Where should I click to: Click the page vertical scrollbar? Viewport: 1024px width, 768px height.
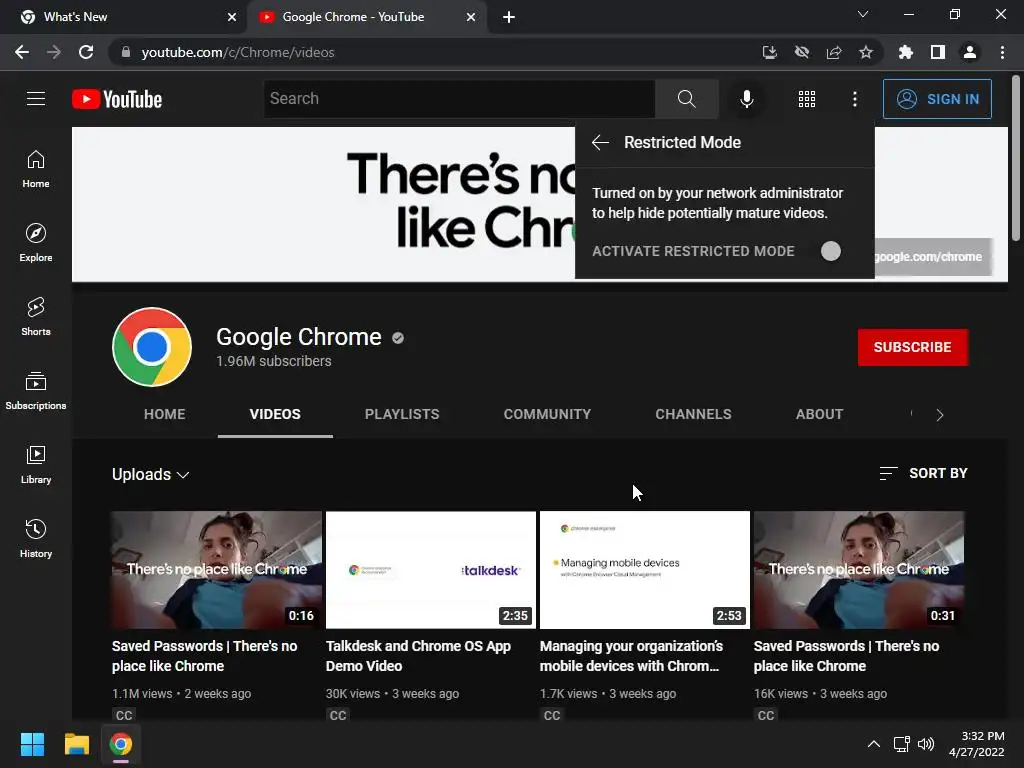click(1016, 158)
